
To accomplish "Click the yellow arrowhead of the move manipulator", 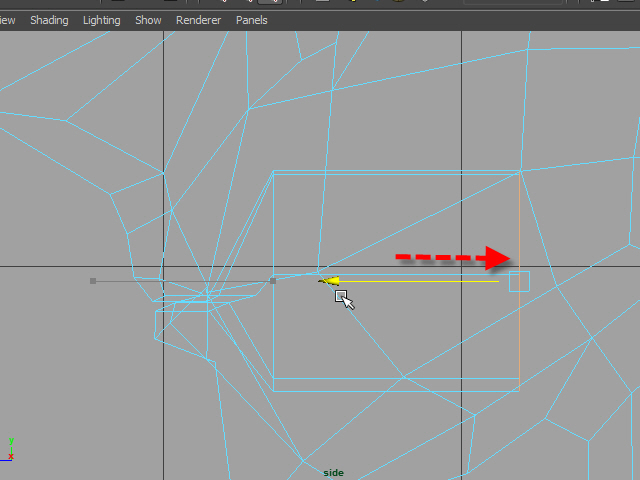I will [329, 281].
